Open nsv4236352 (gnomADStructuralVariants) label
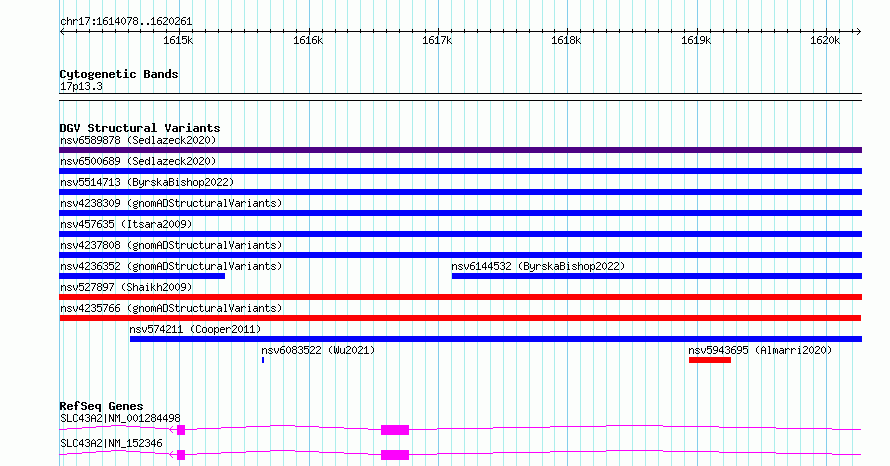890x466 pixels. [171, 266]
